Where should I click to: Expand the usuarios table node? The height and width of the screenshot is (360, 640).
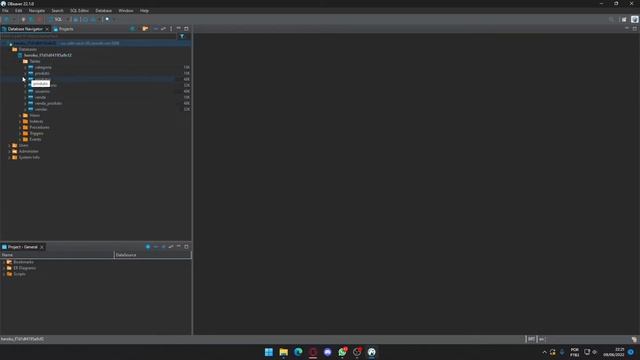tap(25, 91)
